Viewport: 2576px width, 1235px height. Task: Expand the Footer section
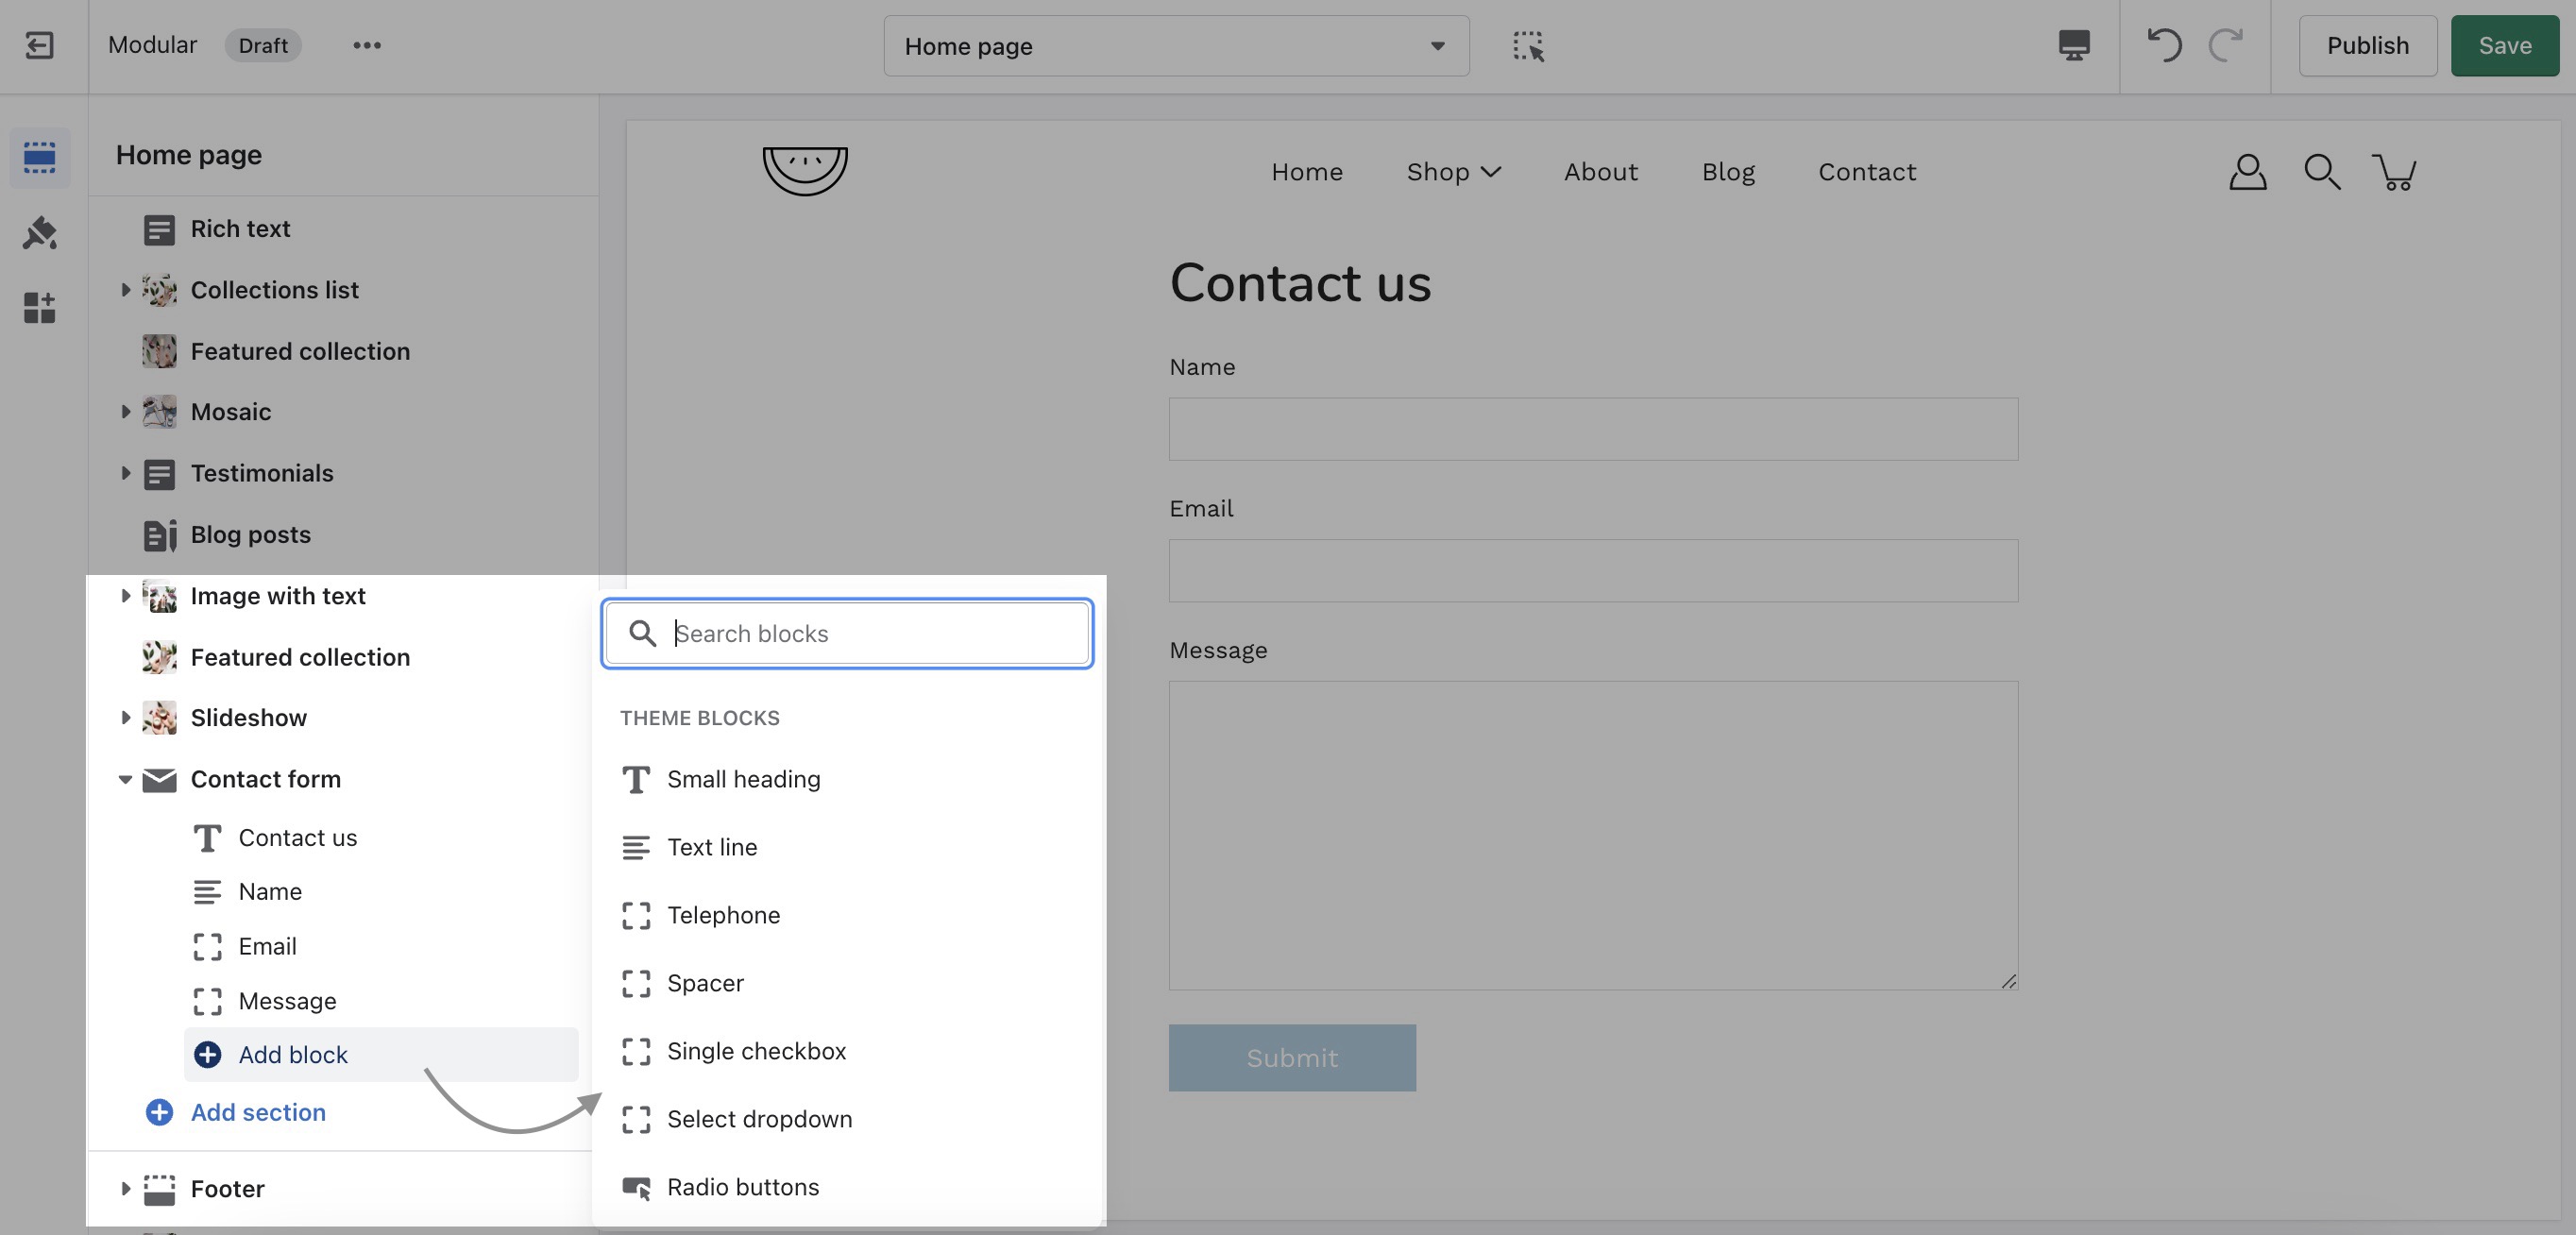point(125,1189)
